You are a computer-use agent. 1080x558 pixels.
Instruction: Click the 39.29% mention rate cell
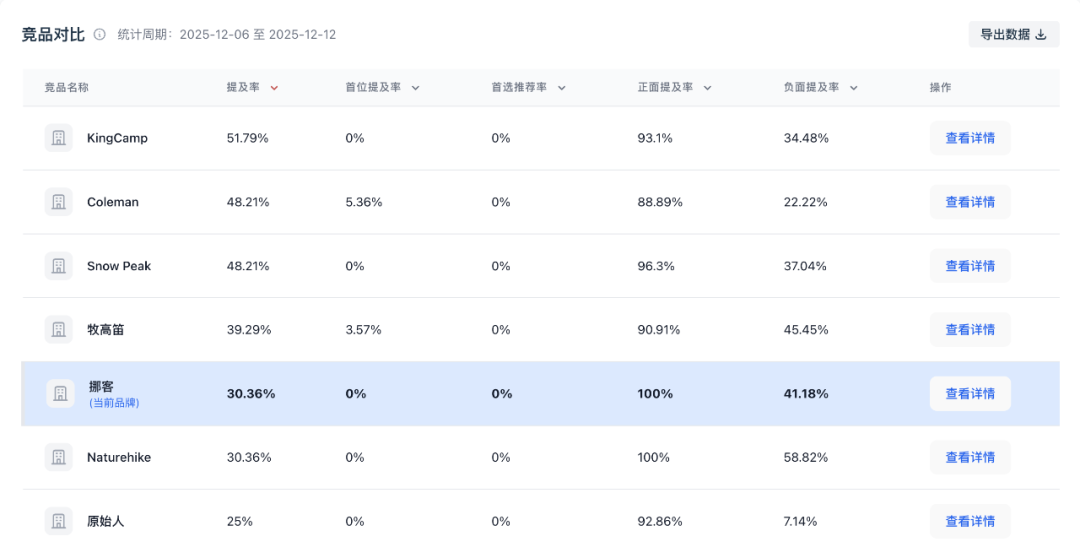point(249,329)
